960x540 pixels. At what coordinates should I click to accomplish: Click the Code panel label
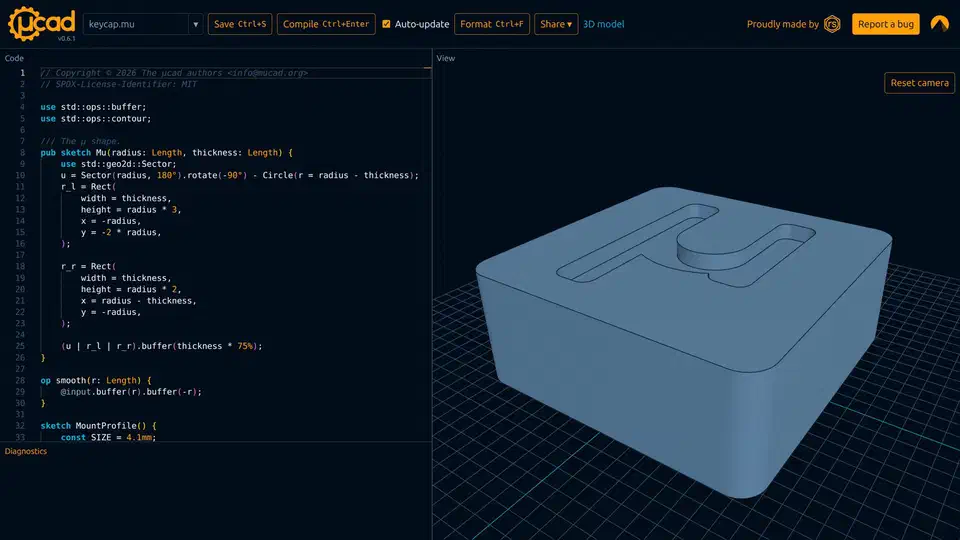[x=14, y=58]
